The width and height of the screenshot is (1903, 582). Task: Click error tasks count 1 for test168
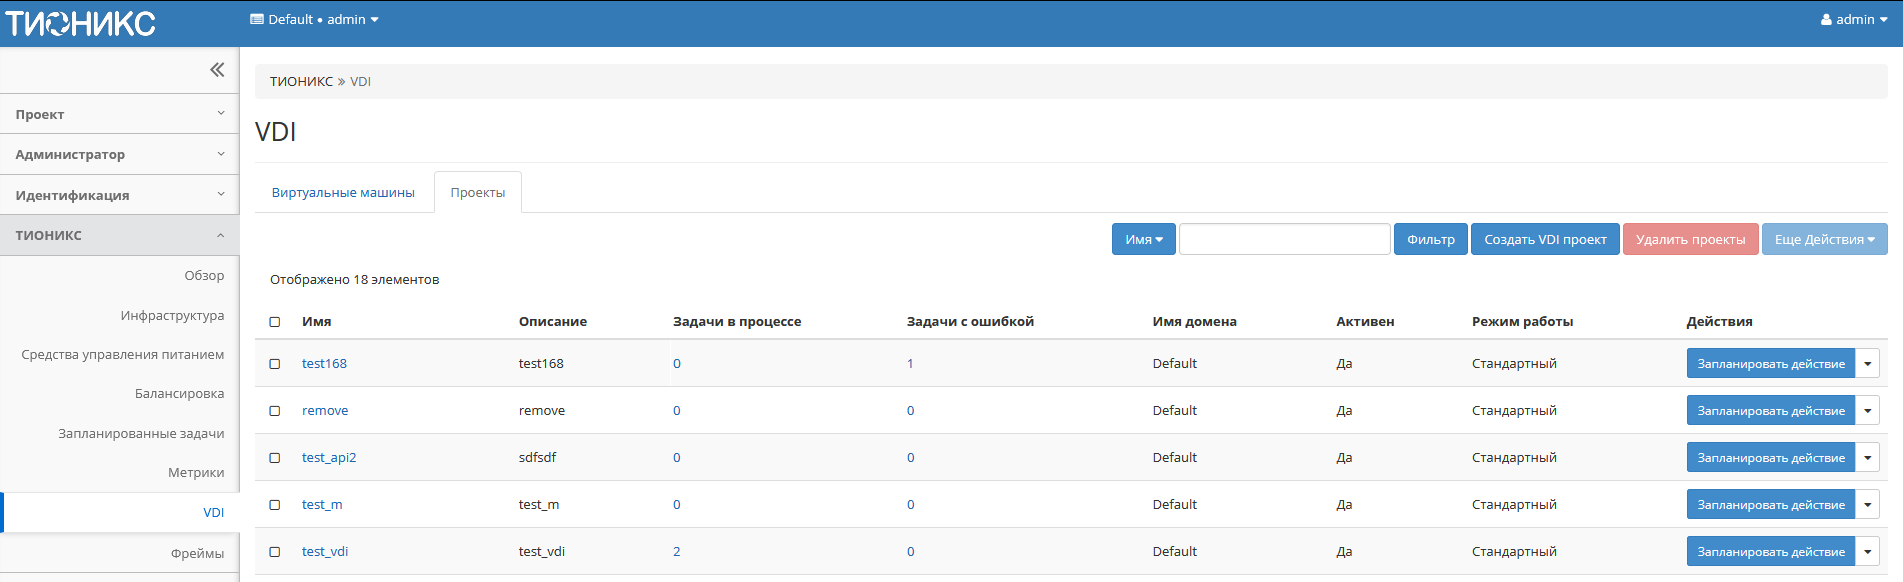point(910,363)
